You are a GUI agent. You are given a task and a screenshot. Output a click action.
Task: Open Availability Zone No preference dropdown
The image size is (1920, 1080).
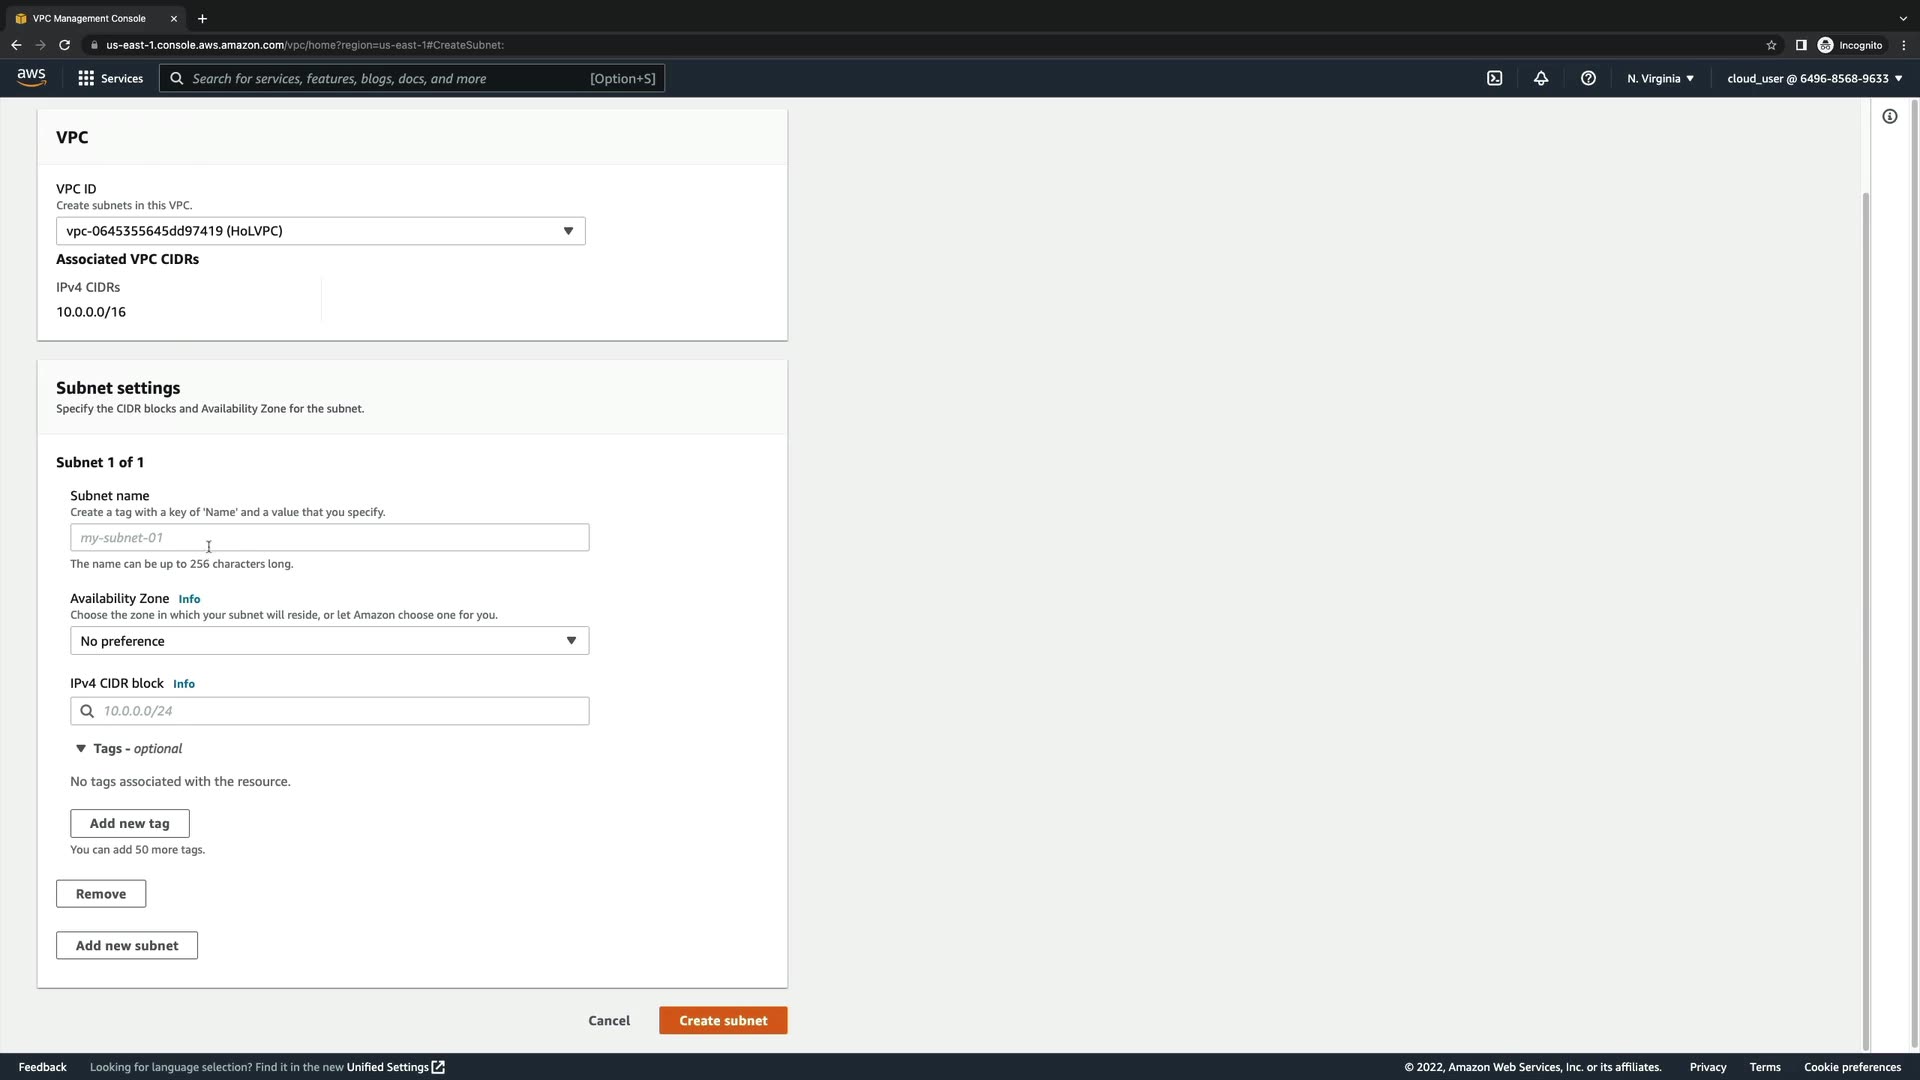(x=329, y=641)
